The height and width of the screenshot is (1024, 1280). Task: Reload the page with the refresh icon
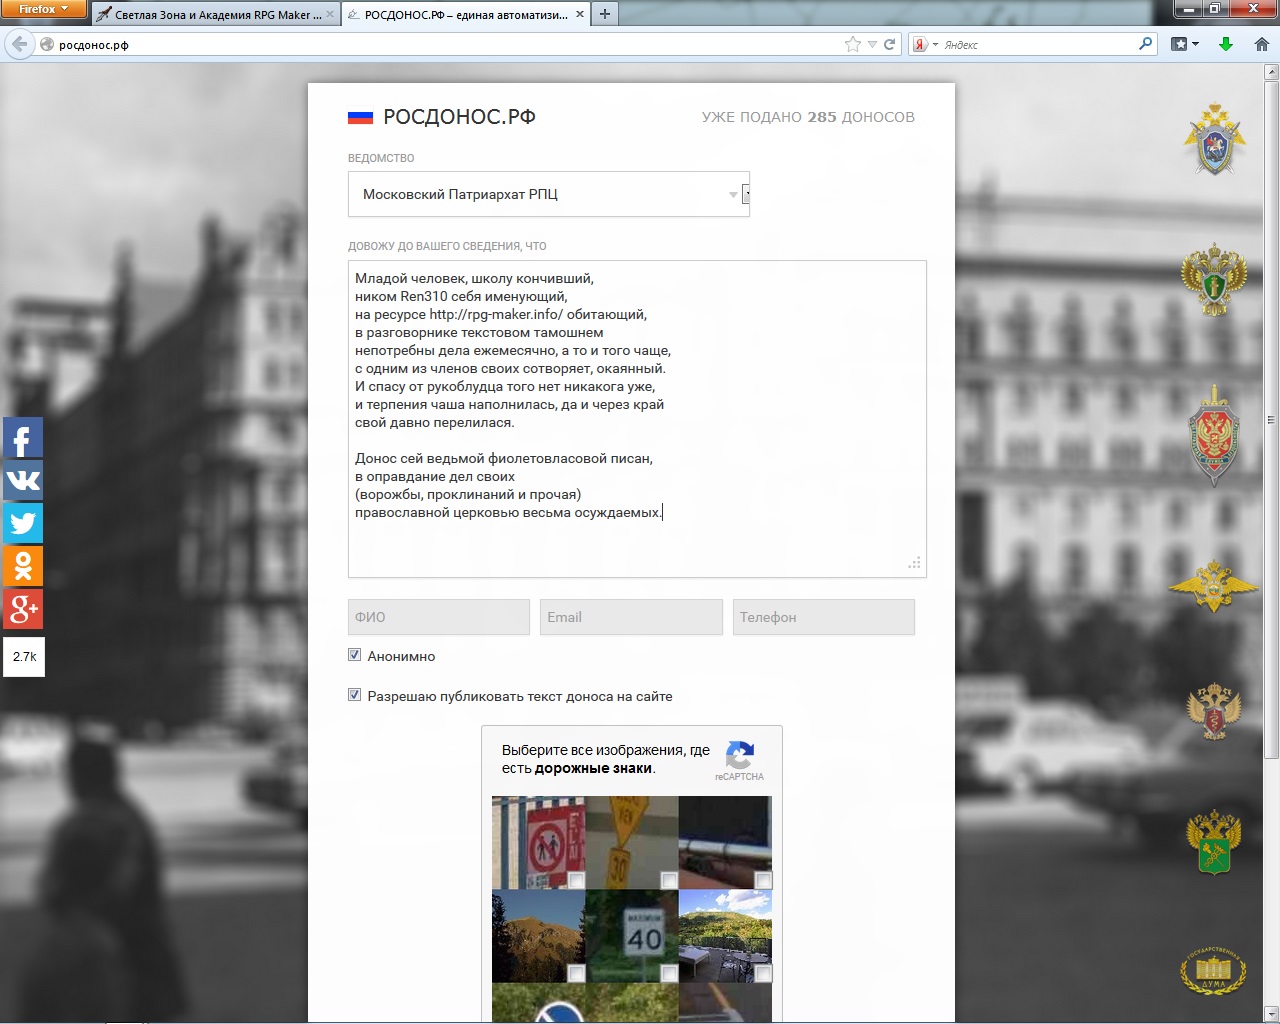(889, 44)
